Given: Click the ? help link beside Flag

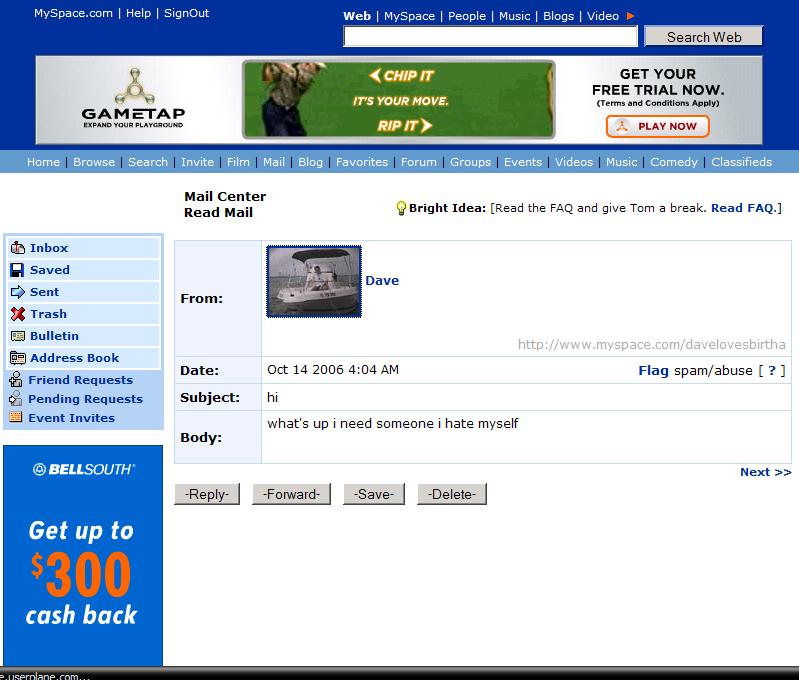Looking at the screenshot, I should pos(772,371).
